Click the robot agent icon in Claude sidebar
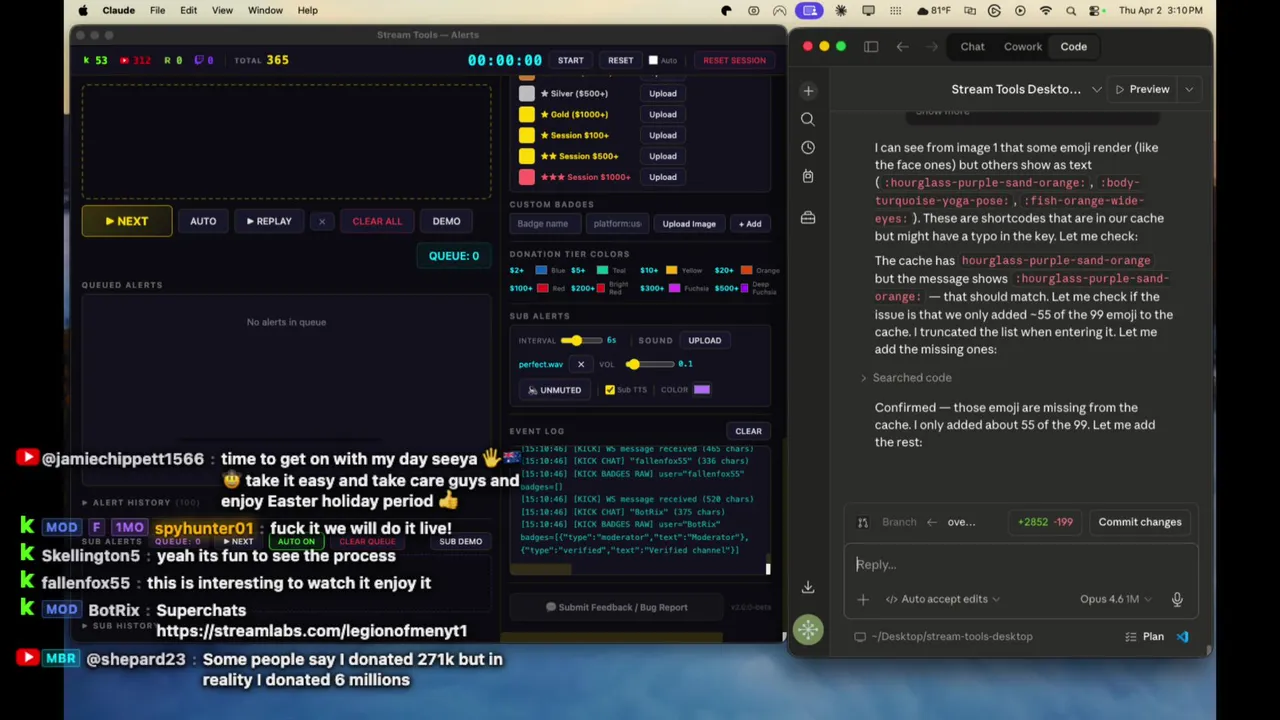The height and width of the screenshot is (720, 1280). [x=808, y=176]
